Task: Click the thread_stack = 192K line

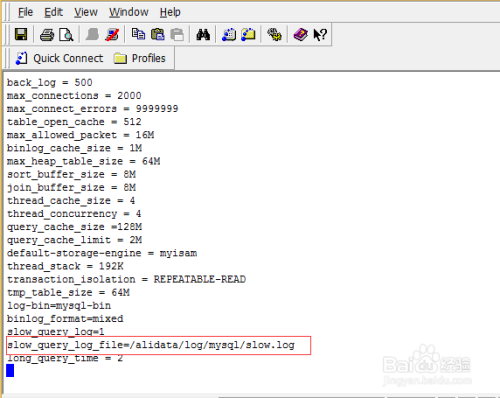Action: [x=65, y=266]
